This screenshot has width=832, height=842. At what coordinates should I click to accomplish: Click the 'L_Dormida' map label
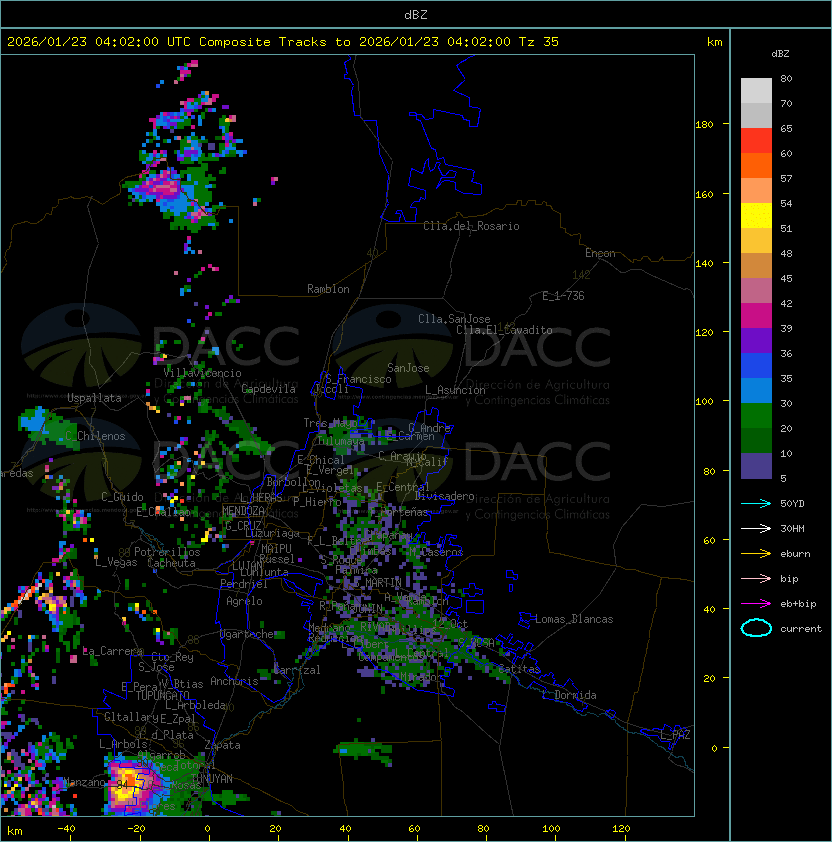pos(569,695)
